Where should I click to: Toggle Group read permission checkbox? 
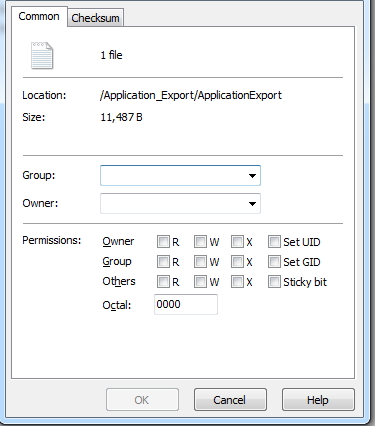pos(163,262)
